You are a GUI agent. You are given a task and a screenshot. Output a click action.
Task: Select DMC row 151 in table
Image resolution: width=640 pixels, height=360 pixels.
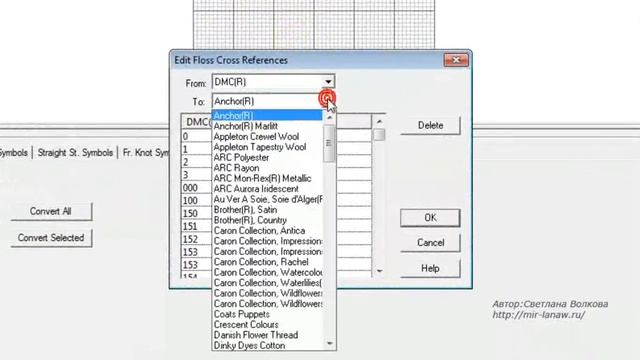[196, 227]
